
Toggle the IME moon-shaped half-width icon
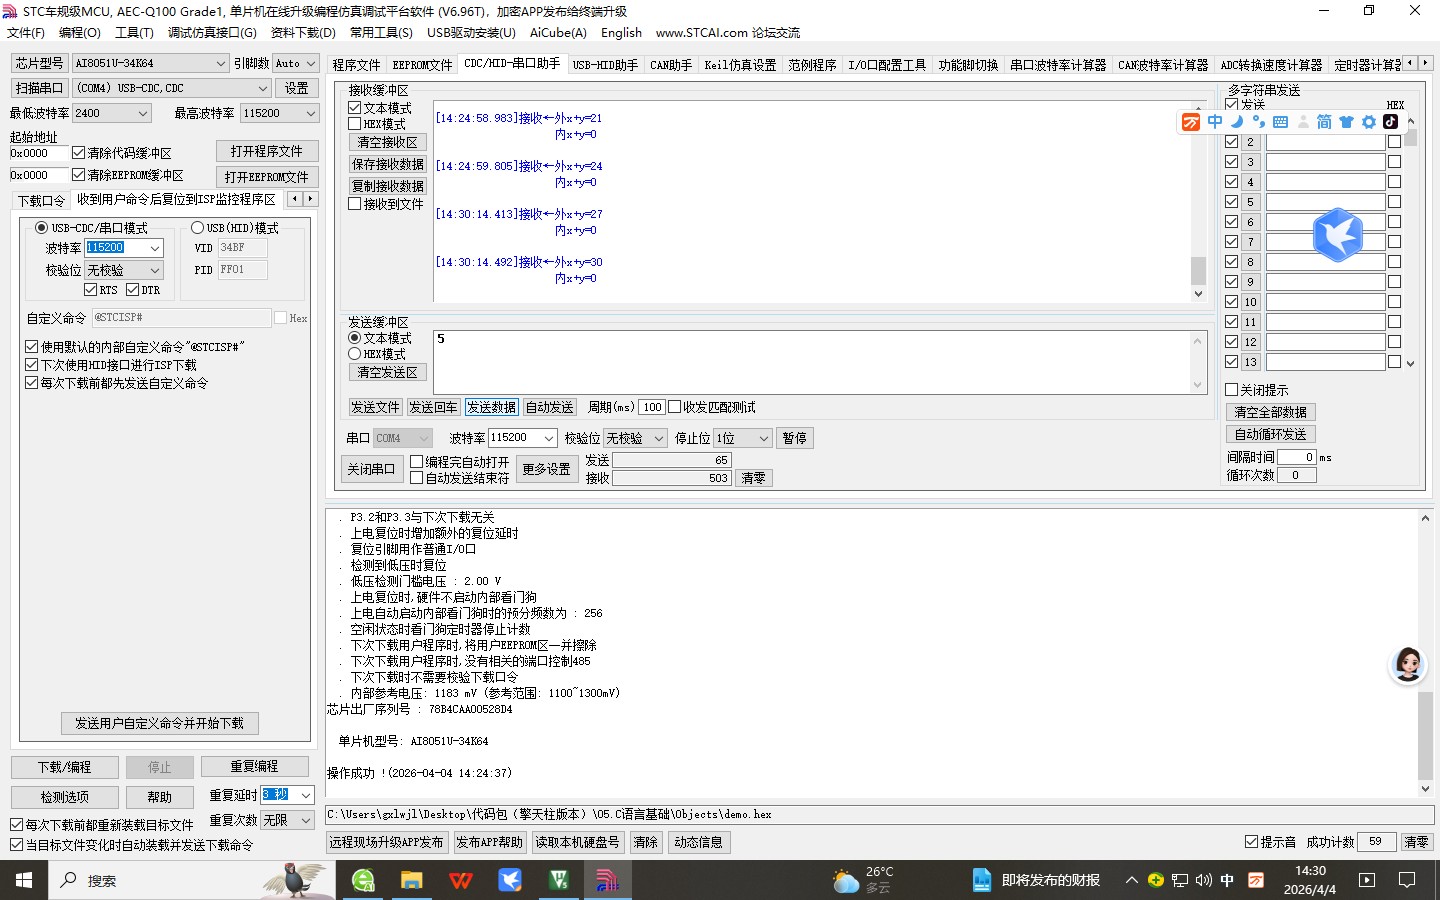pyautogui.click(x=1237, y=122)
